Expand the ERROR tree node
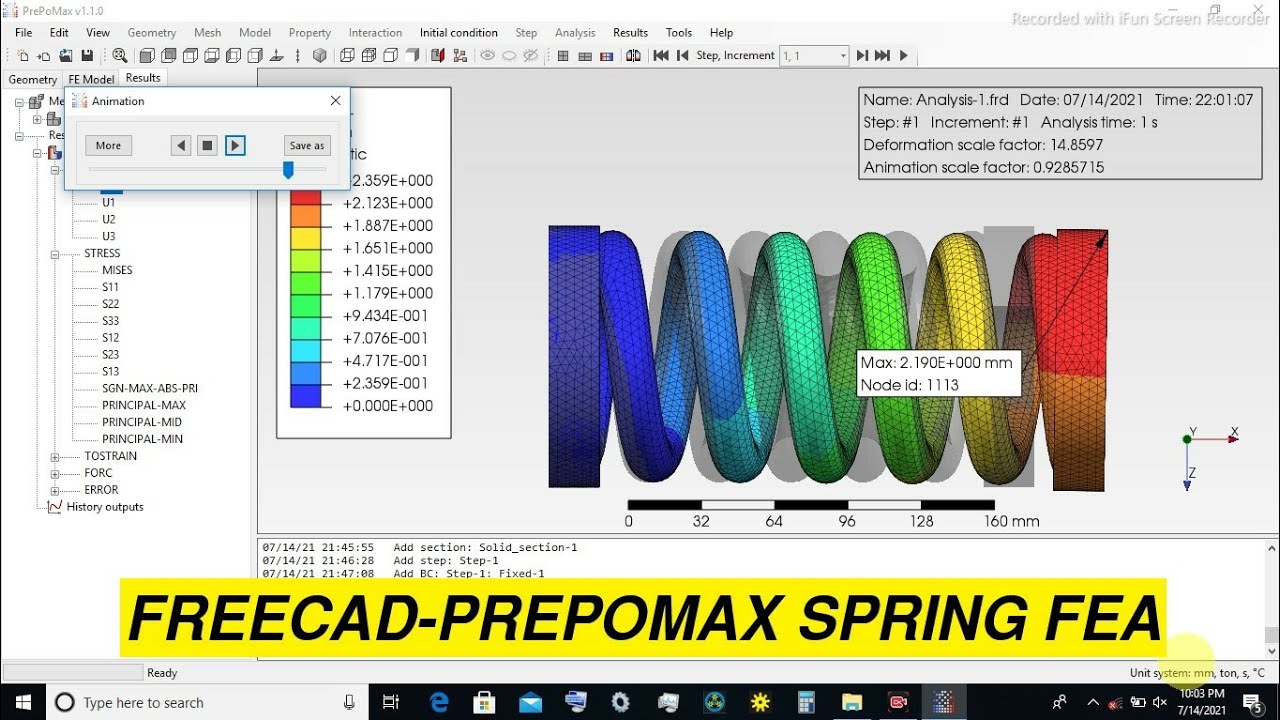This screenshot has width=1280, height=720. 57,491
